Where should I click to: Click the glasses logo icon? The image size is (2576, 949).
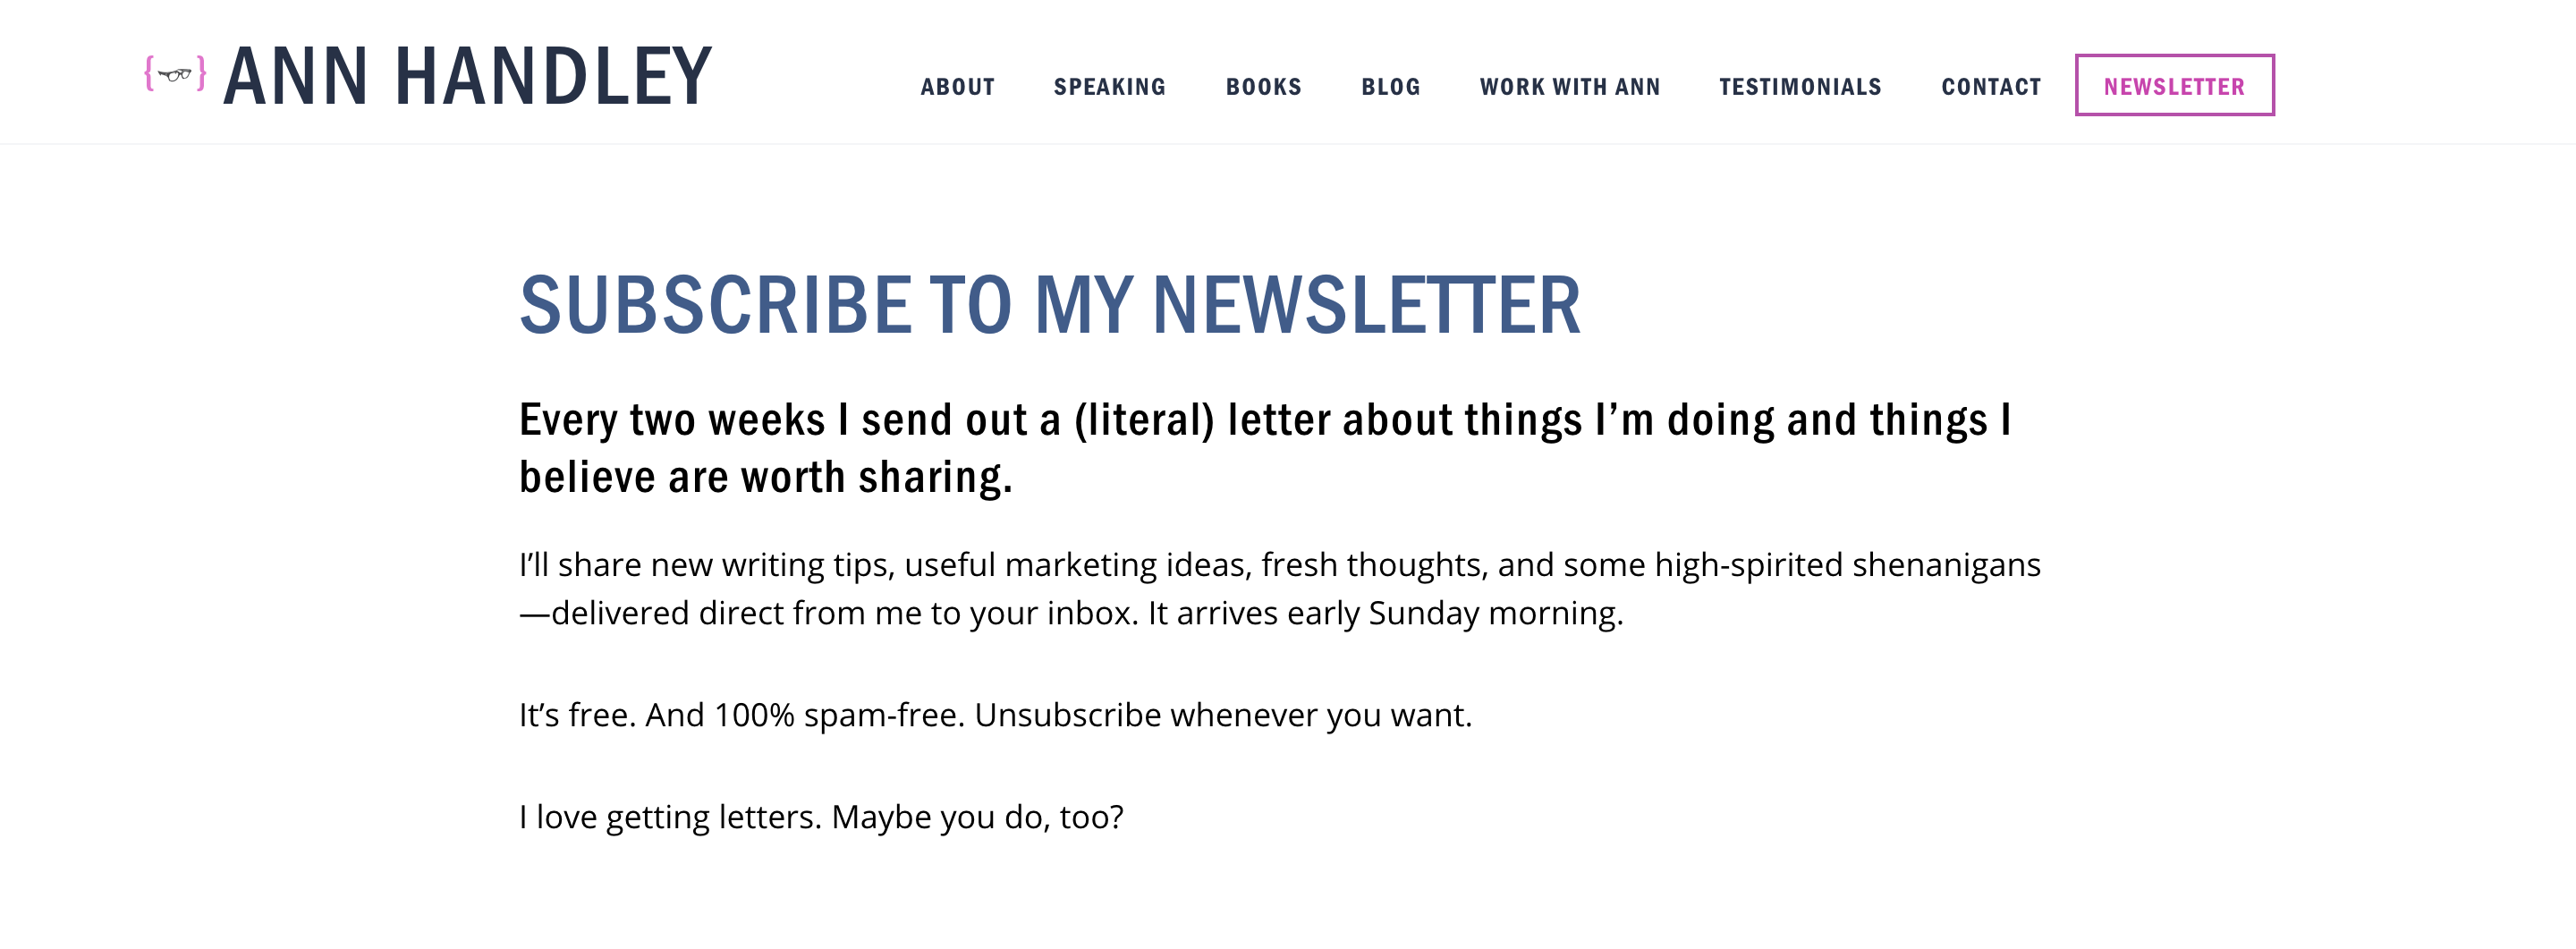click(175, 75)
